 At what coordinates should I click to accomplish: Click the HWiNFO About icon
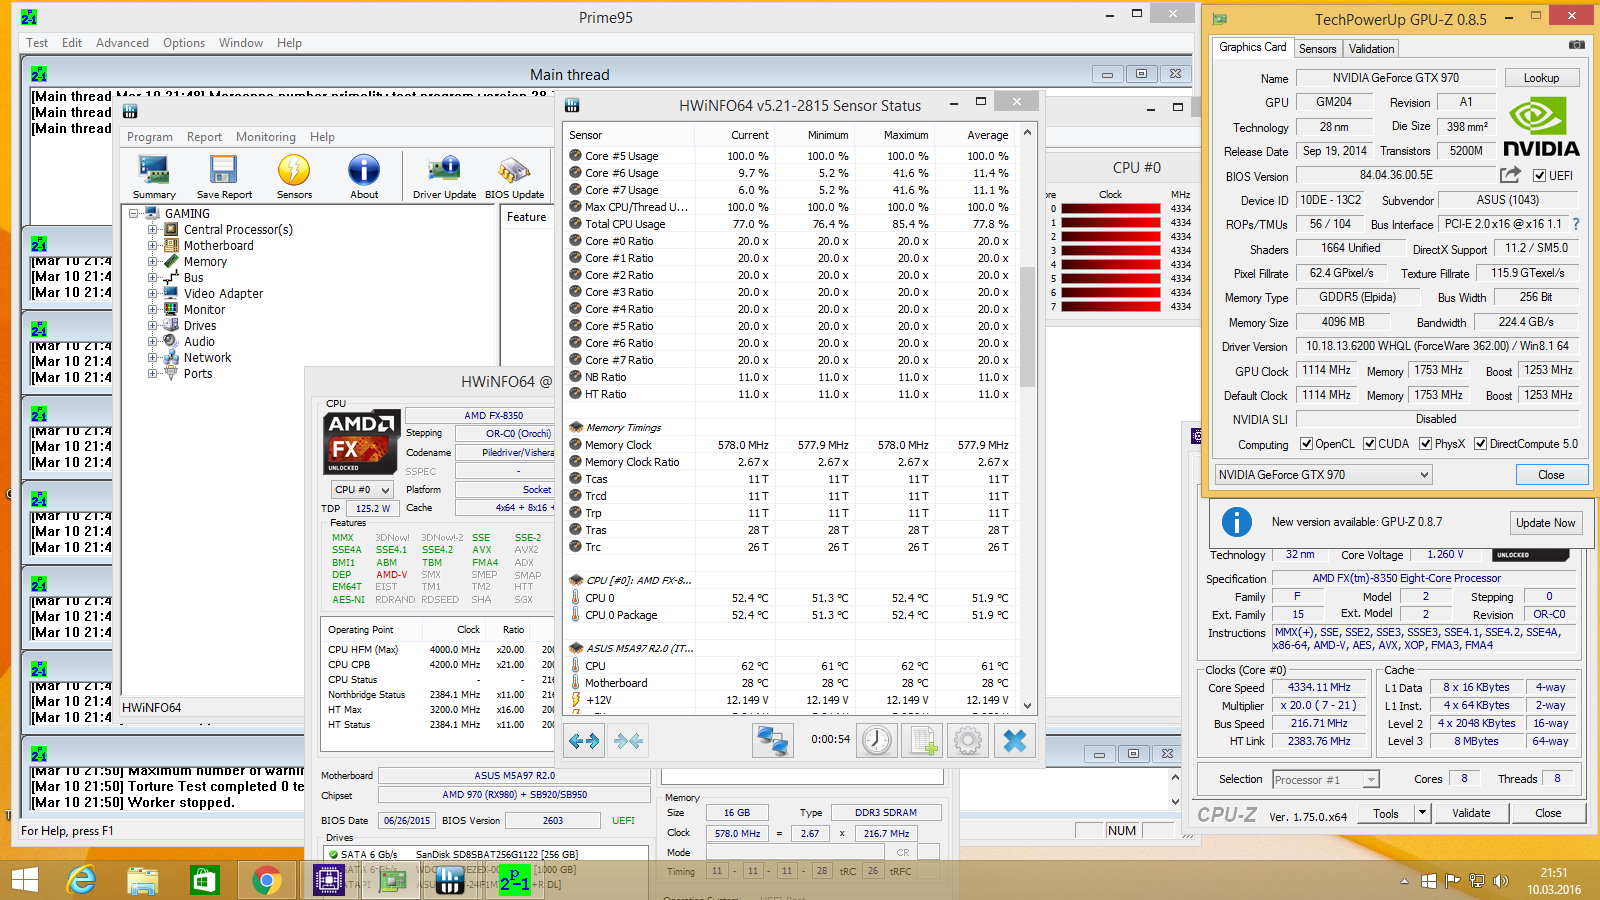pos(364,177)
